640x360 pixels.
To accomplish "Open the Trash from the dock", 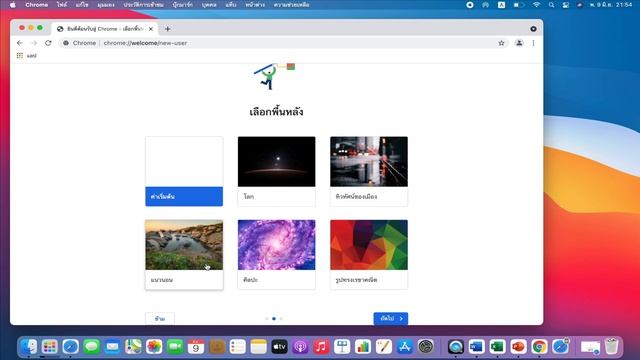I will pyautogui.click(x=611, y=347).
